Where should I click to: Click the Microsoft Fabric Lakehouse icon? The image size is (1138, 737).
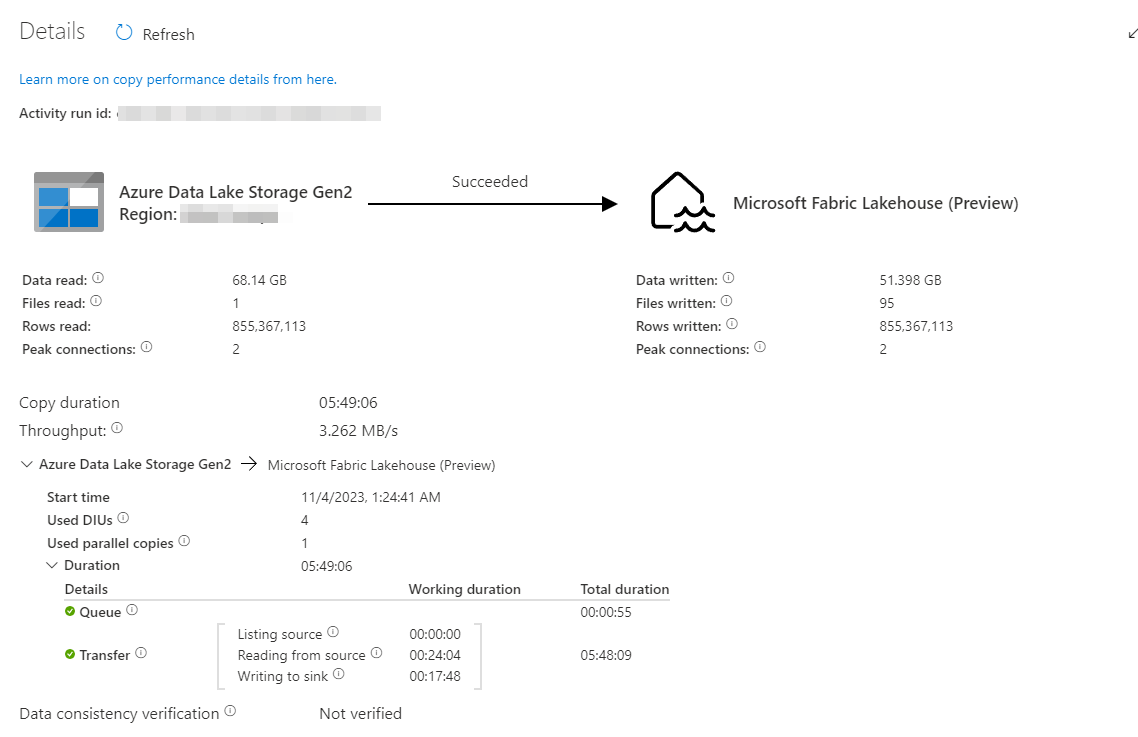pyautogui.click(x=682, y=202)
